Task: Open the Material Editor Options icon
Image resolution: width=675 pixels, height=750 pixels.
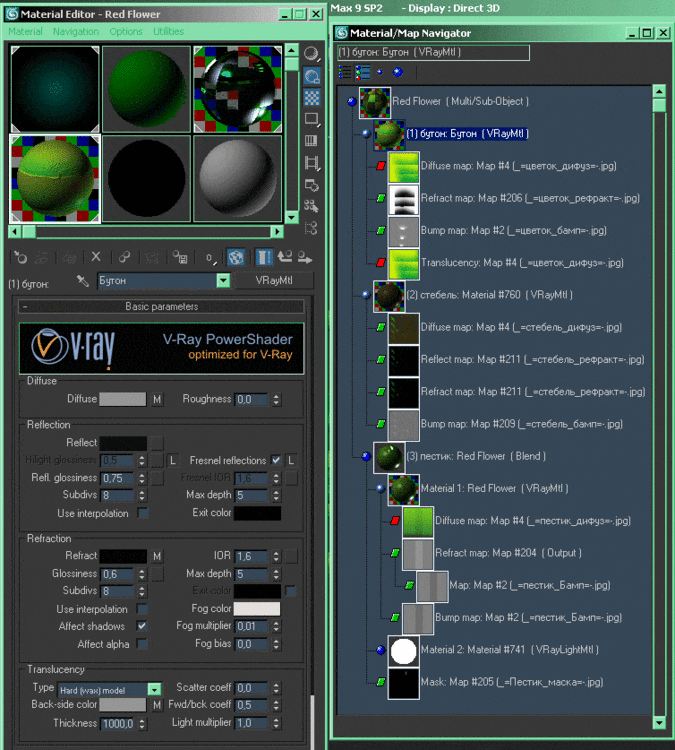Action: (311, 185)
